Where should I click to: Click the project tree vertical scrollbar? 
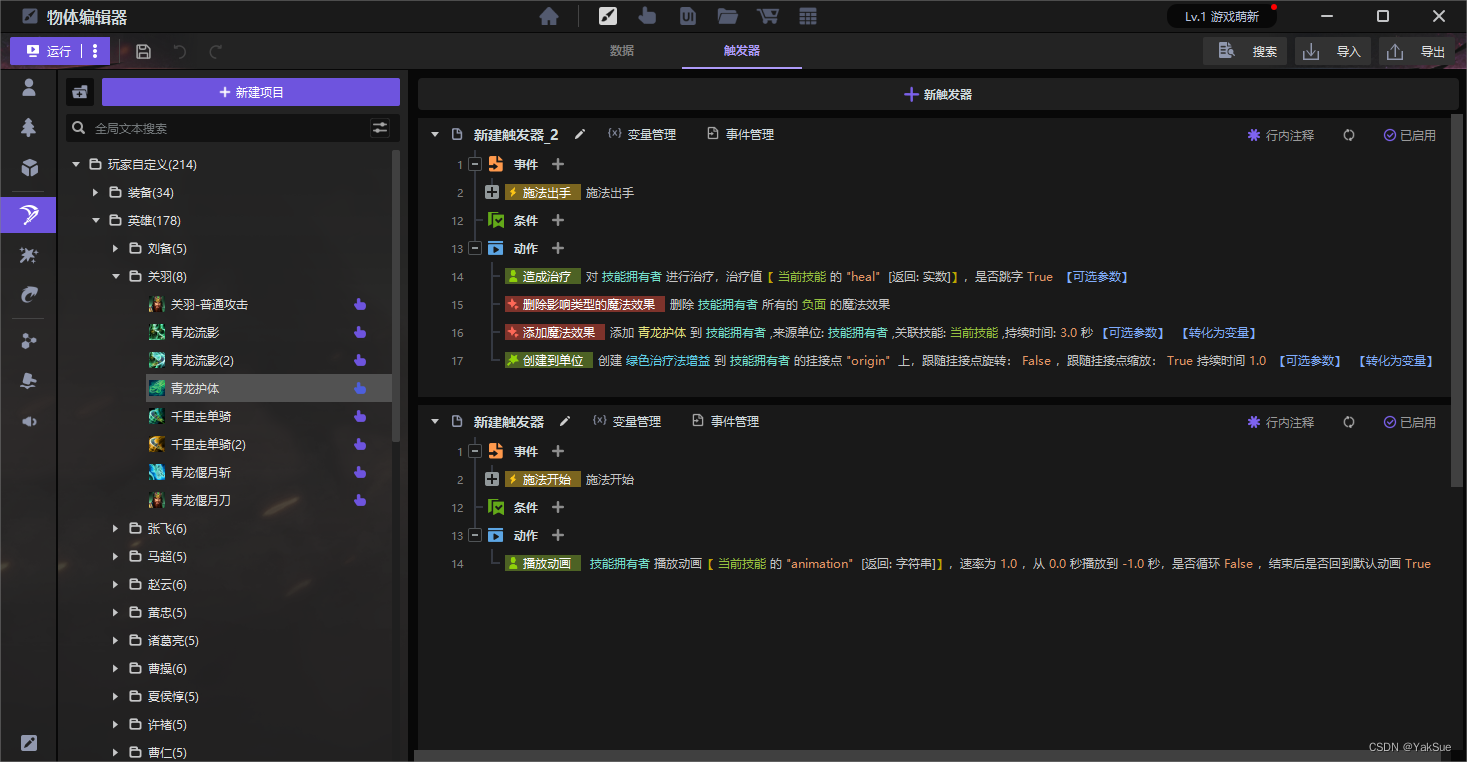click(x=396, y=295)
